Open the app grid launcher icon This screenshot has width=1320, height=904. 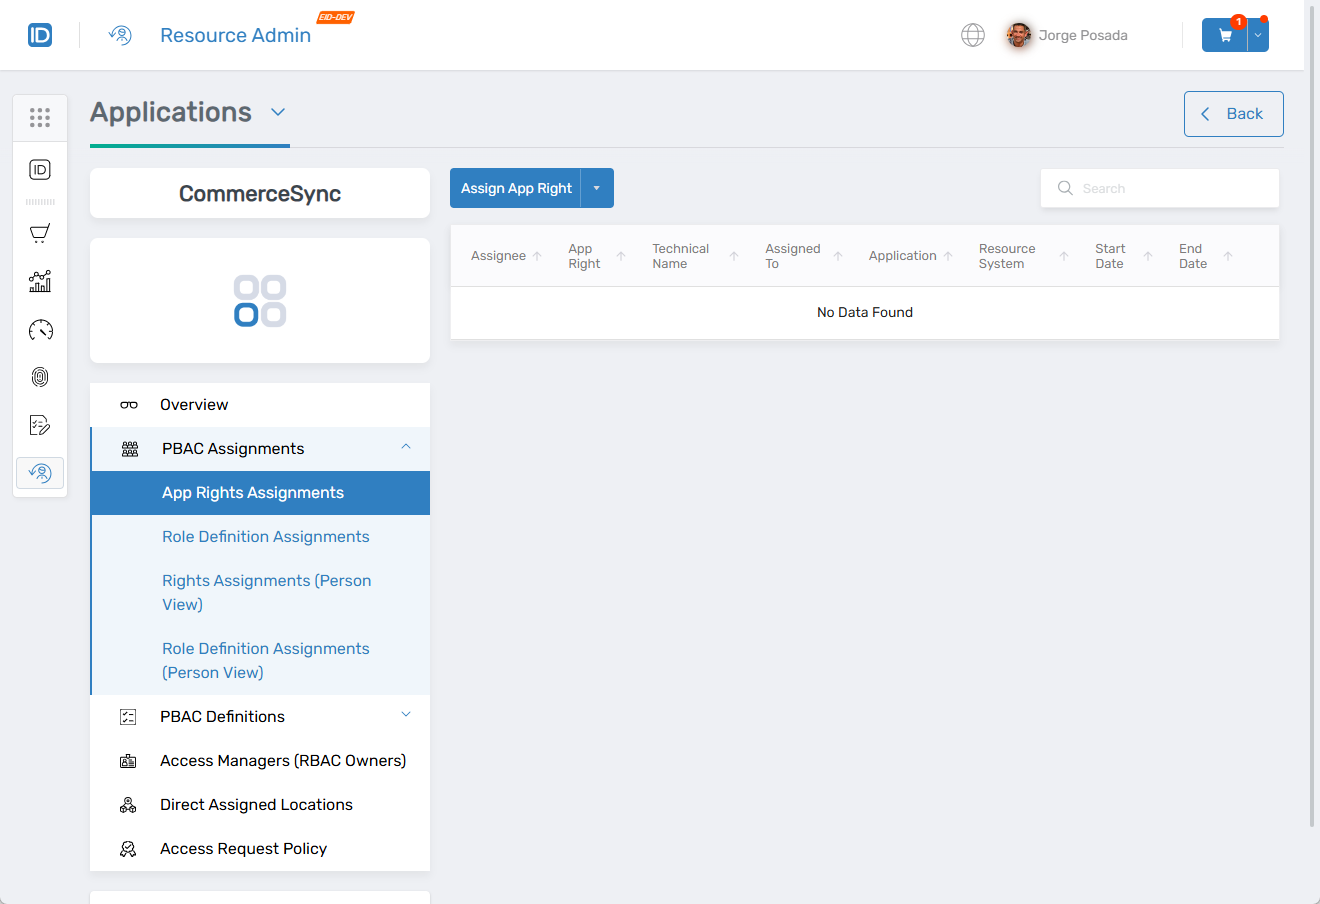click(40, 118)
